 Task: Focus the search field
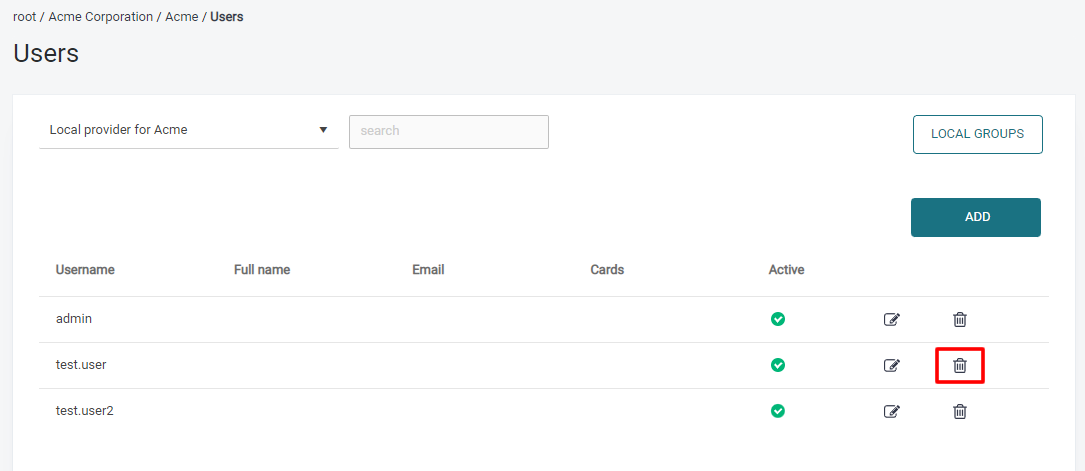coord(448,131)
